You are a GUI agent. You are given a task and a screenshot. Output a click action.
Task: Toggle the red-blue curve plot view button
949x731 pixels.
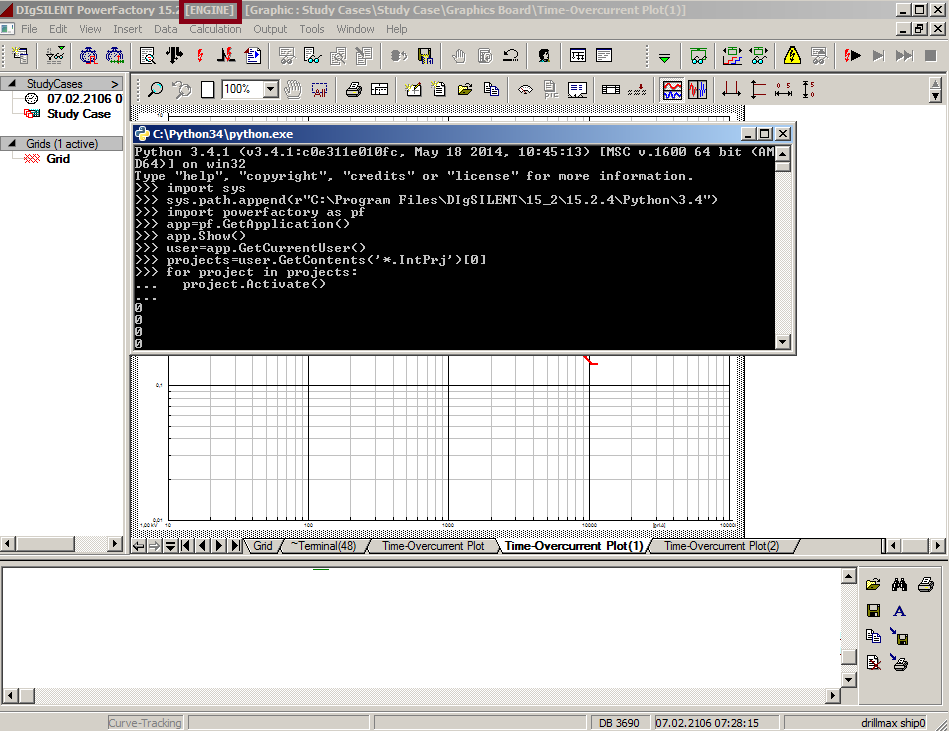coord(672,89)
